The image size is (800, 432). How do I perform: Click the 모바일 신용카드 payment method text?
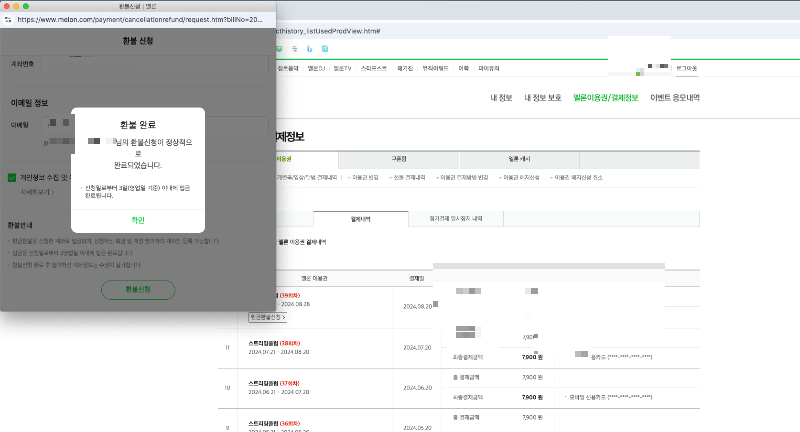point(611,397)
